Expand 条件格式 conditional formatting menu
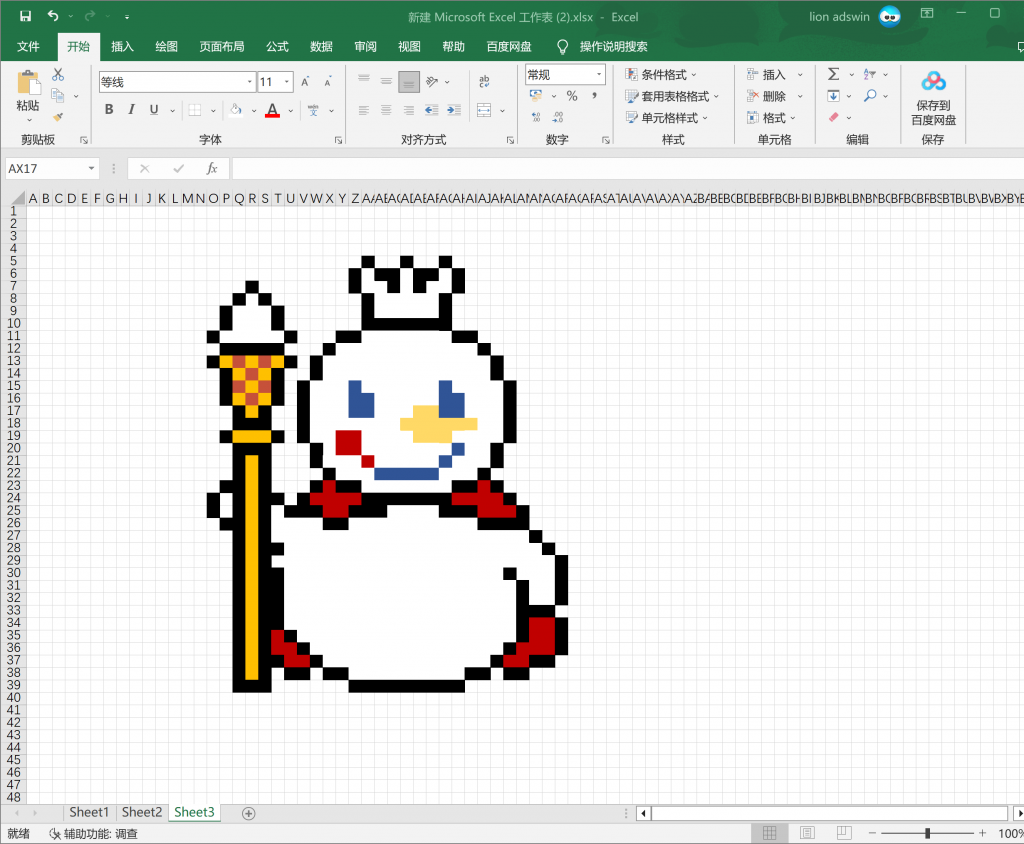 pyautogui.click(x=661, y=74)
